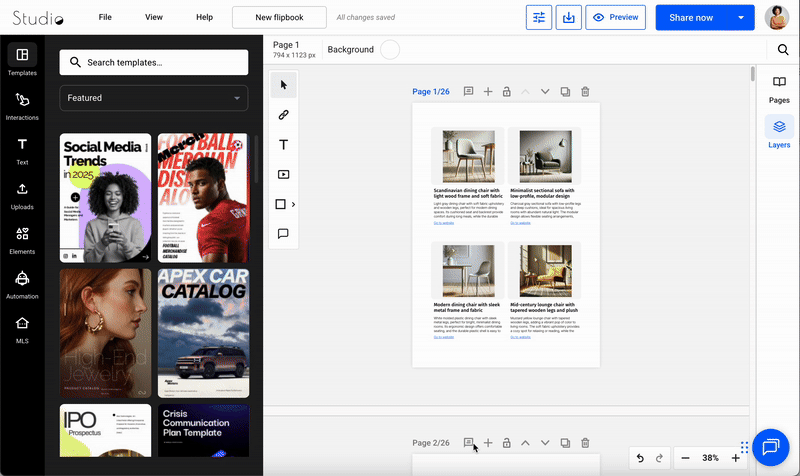The width and height of the screenshot is (800, 476).
Task: Delete Page 1 using trash icon
Action: click(586, 92)
